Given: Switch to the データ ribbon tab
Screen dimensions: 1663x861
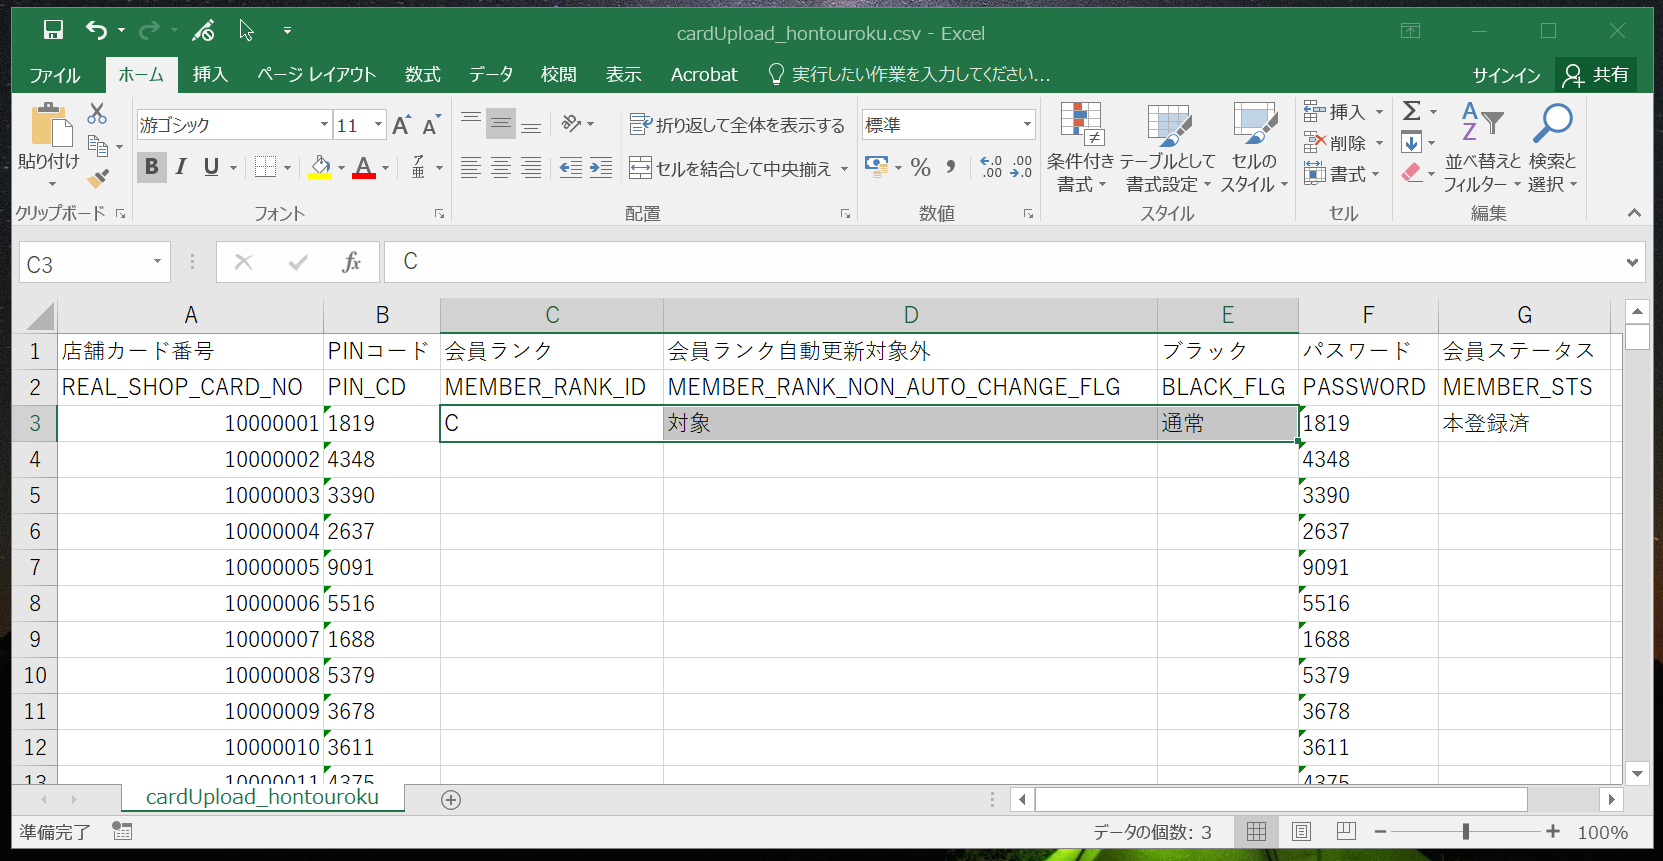Looking at the screenshot, I should point(491,75).
